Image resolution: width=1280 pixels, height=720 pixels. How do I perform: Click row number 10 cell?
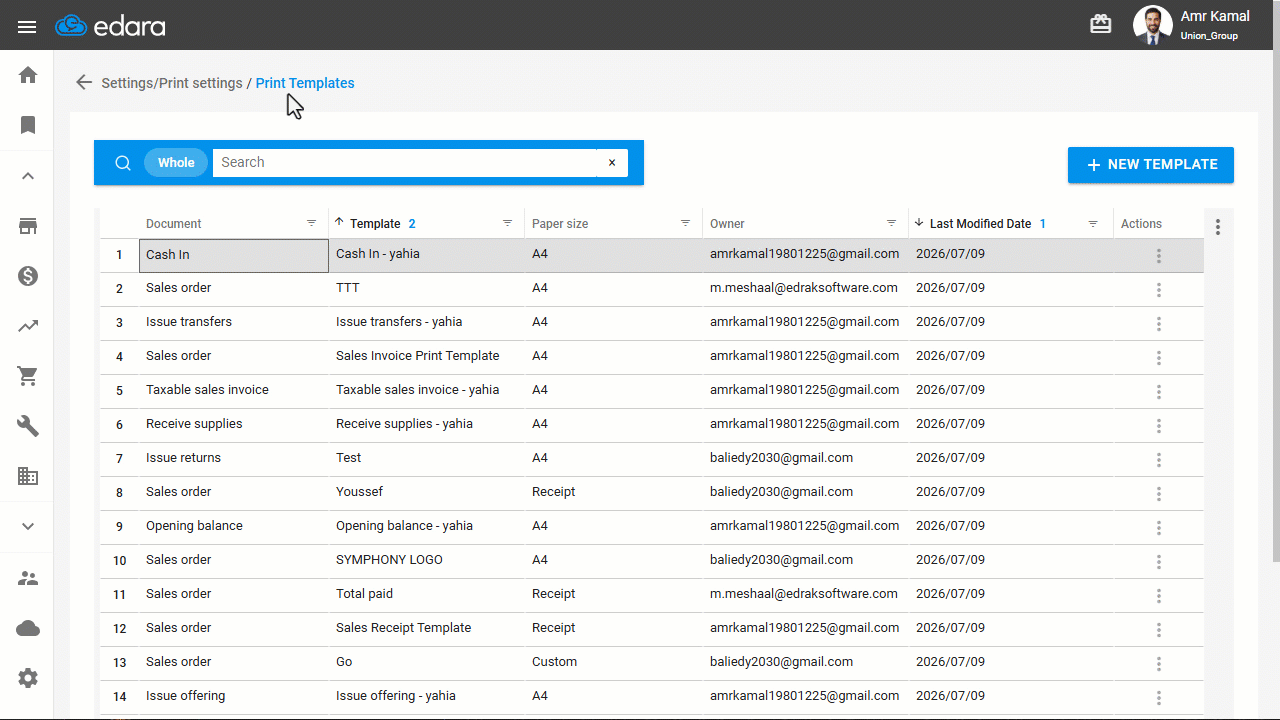click(x=119, y=561)
